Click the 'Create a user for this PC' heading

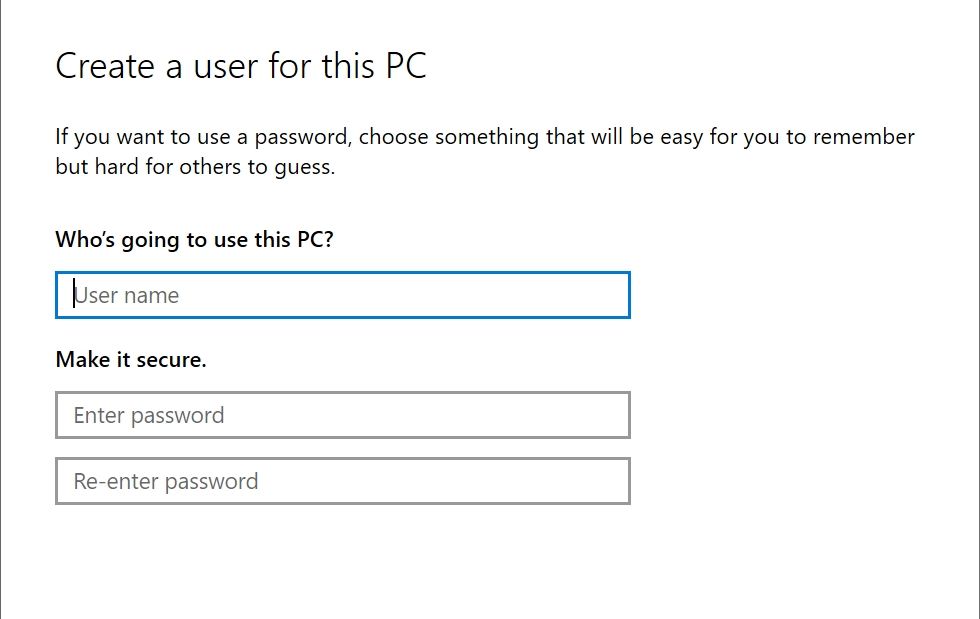(240, 66)
